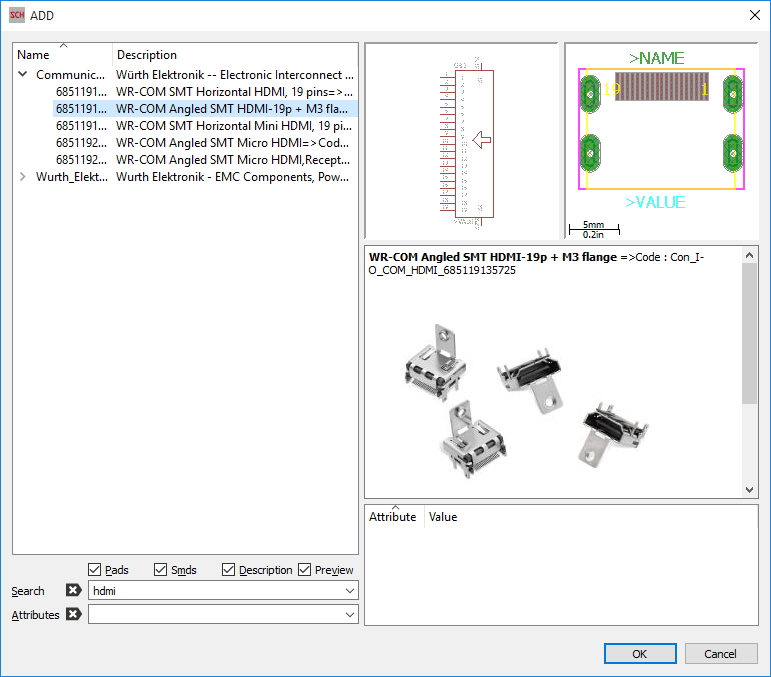Open the Search history dropdown arrow
771x677 pixels.
point(350,590)
